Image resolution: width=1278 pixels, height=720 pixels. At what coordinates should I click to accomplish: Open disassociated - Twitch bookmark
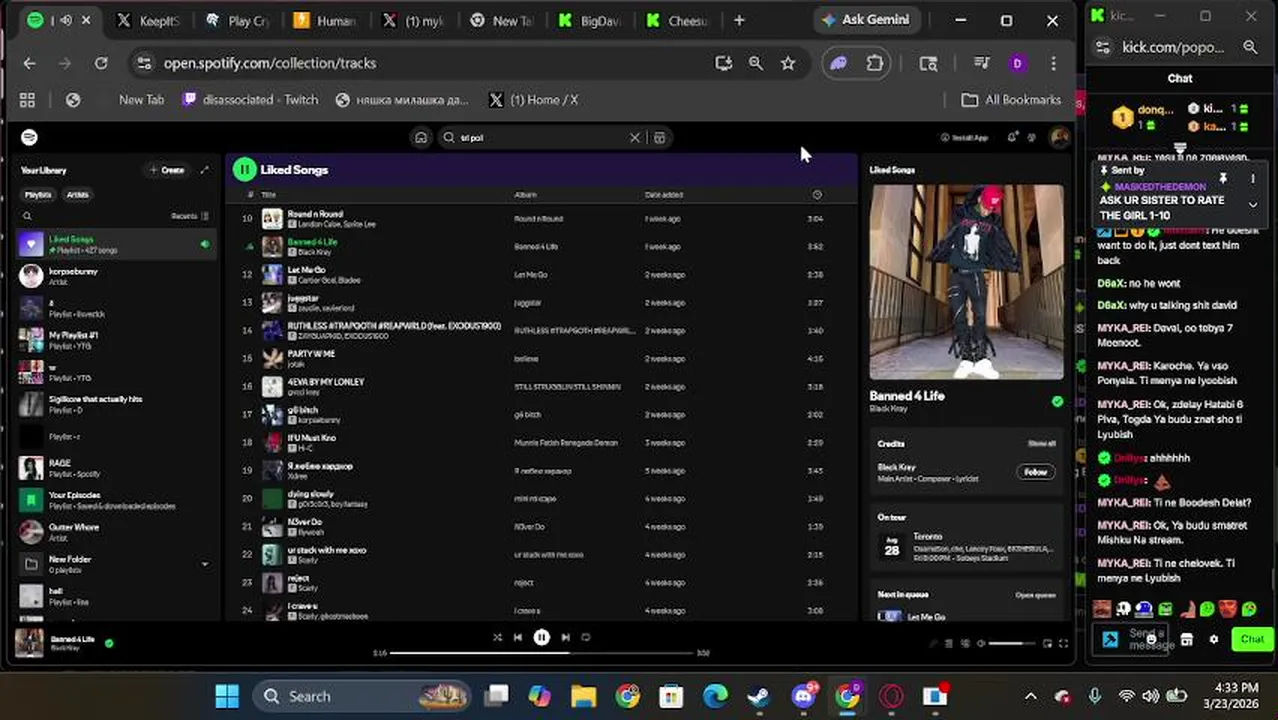pos(250,100)
